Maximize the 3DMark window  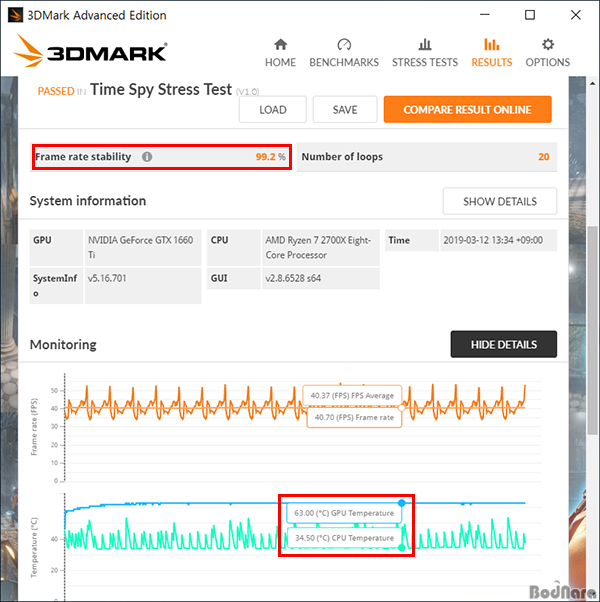click(x=530, y=15)
